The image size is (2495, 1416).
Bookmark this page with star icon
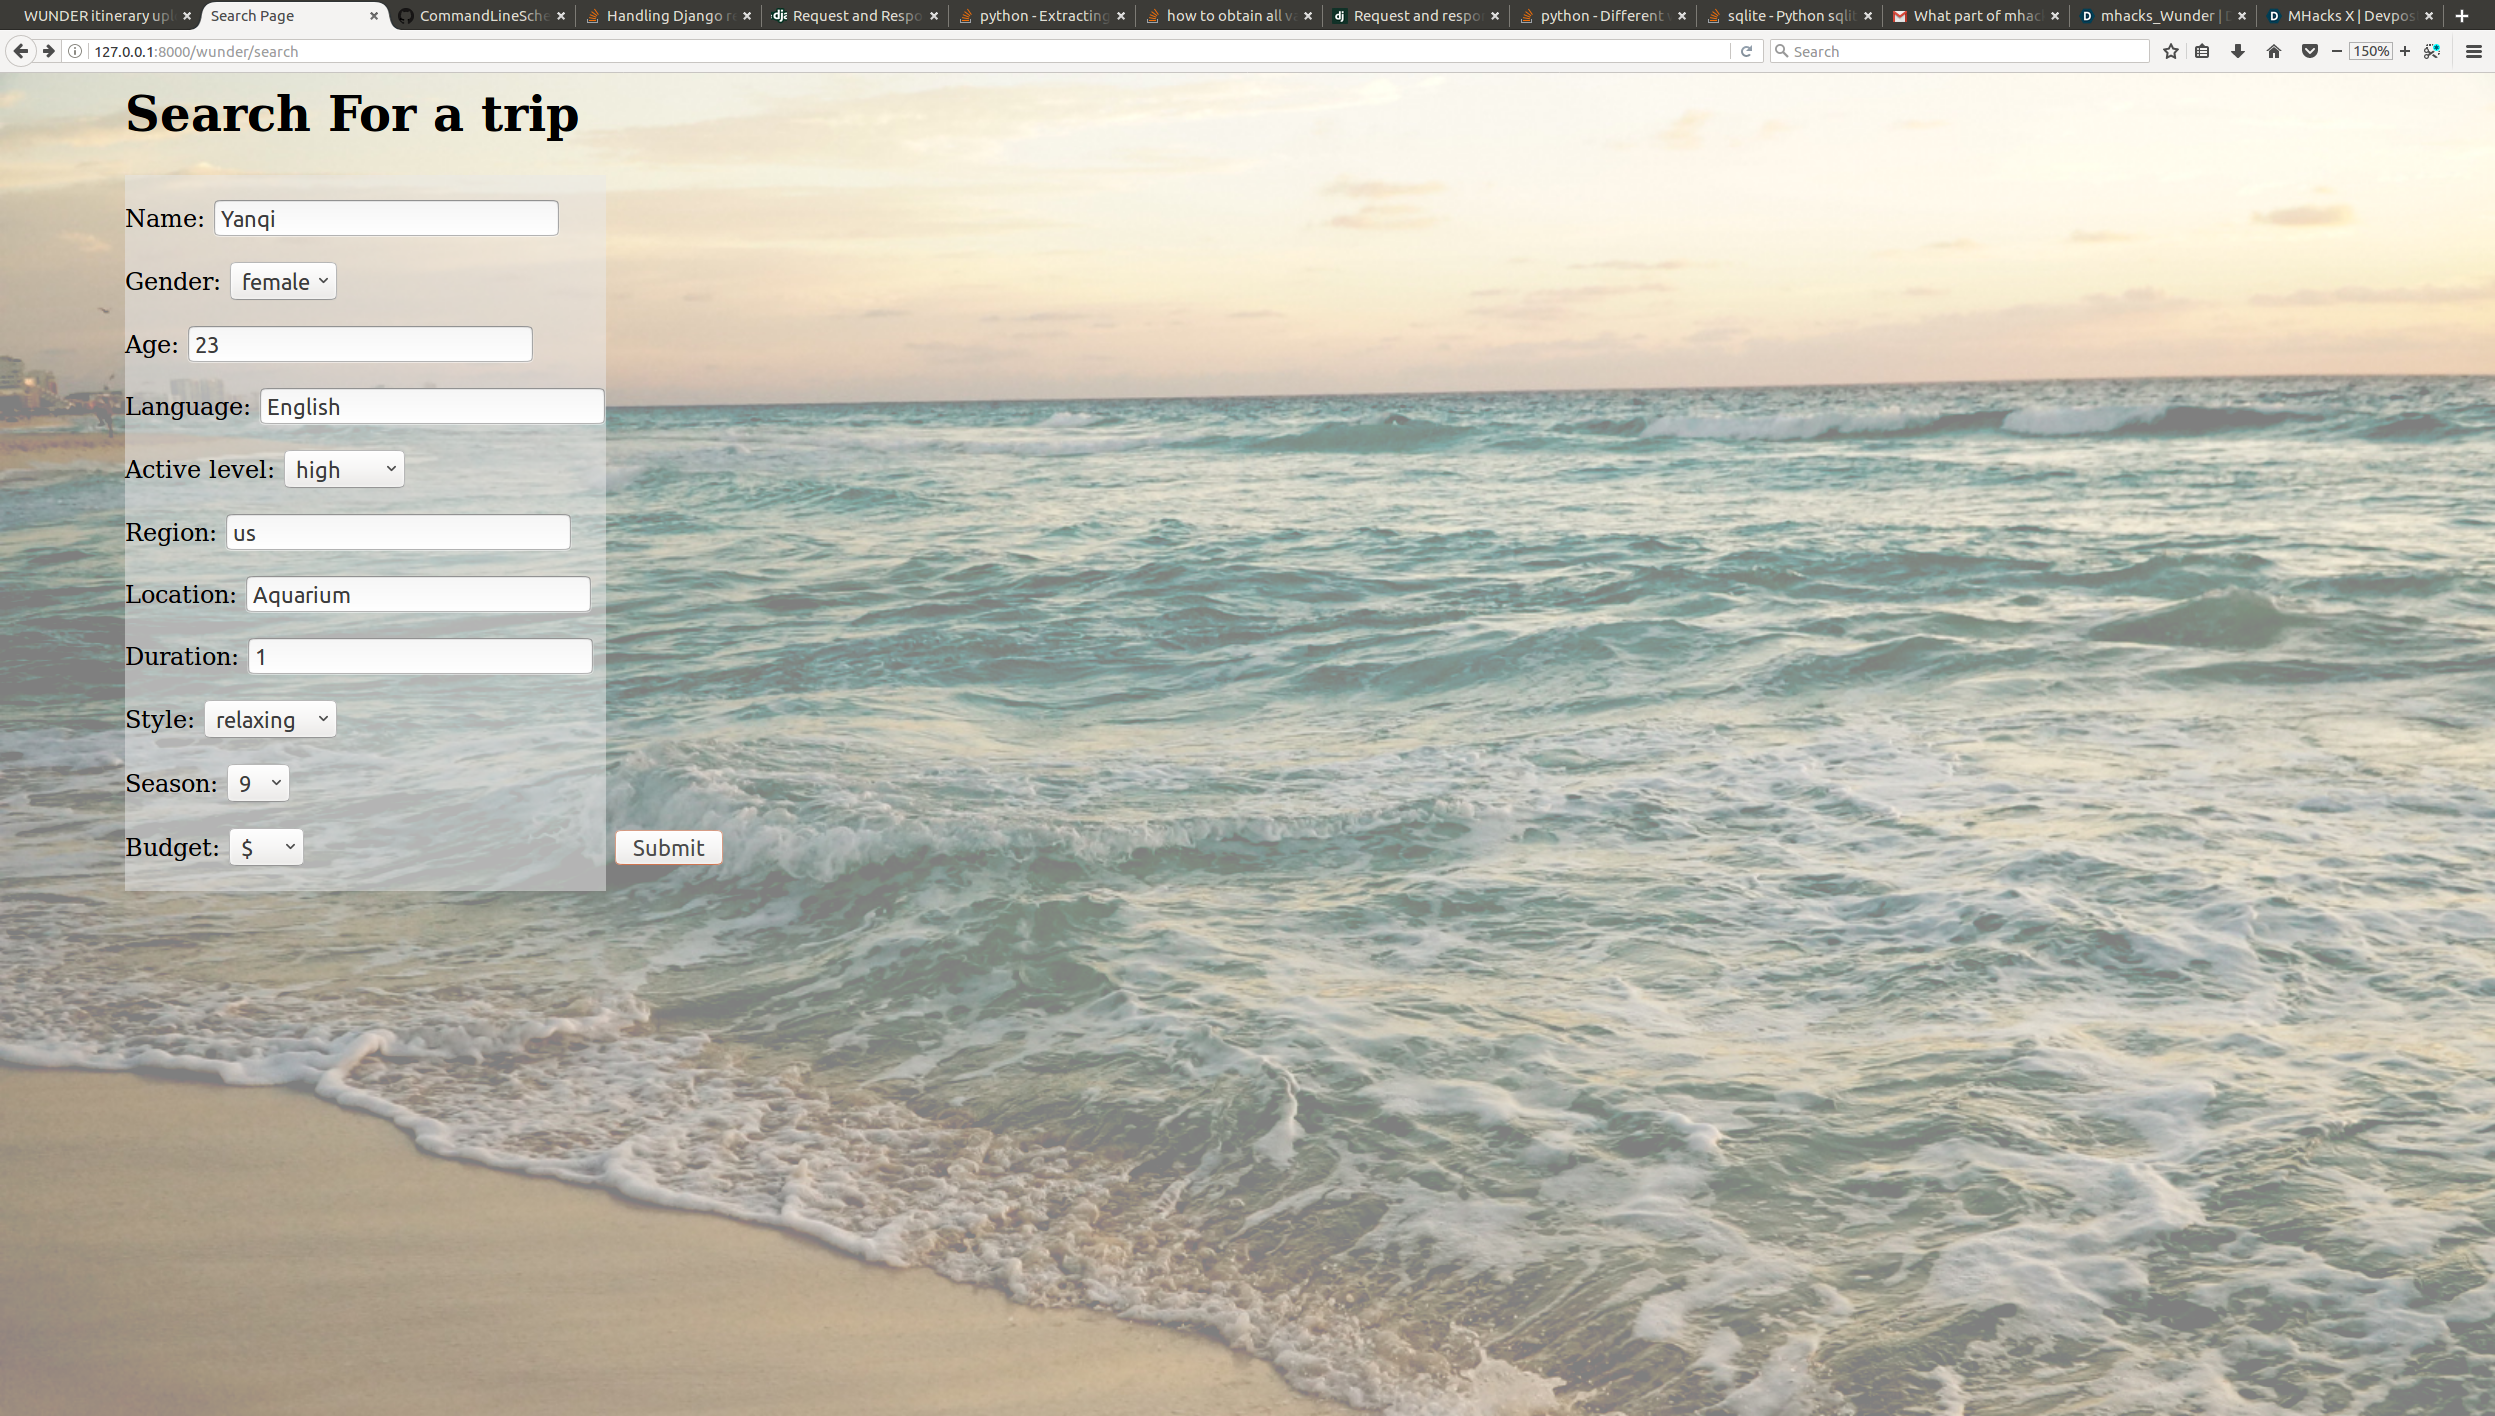(x=2170, y=51)
